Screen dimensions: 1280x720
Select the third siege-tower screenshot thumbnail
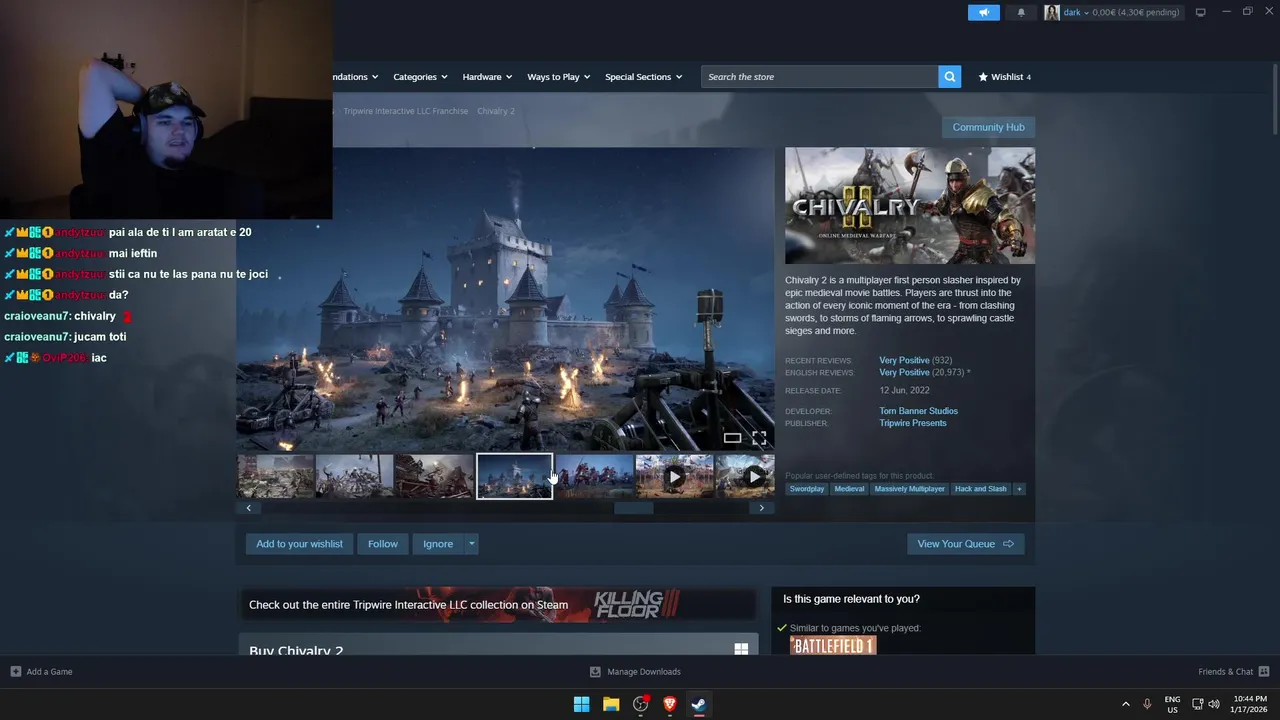pos(434,476)
